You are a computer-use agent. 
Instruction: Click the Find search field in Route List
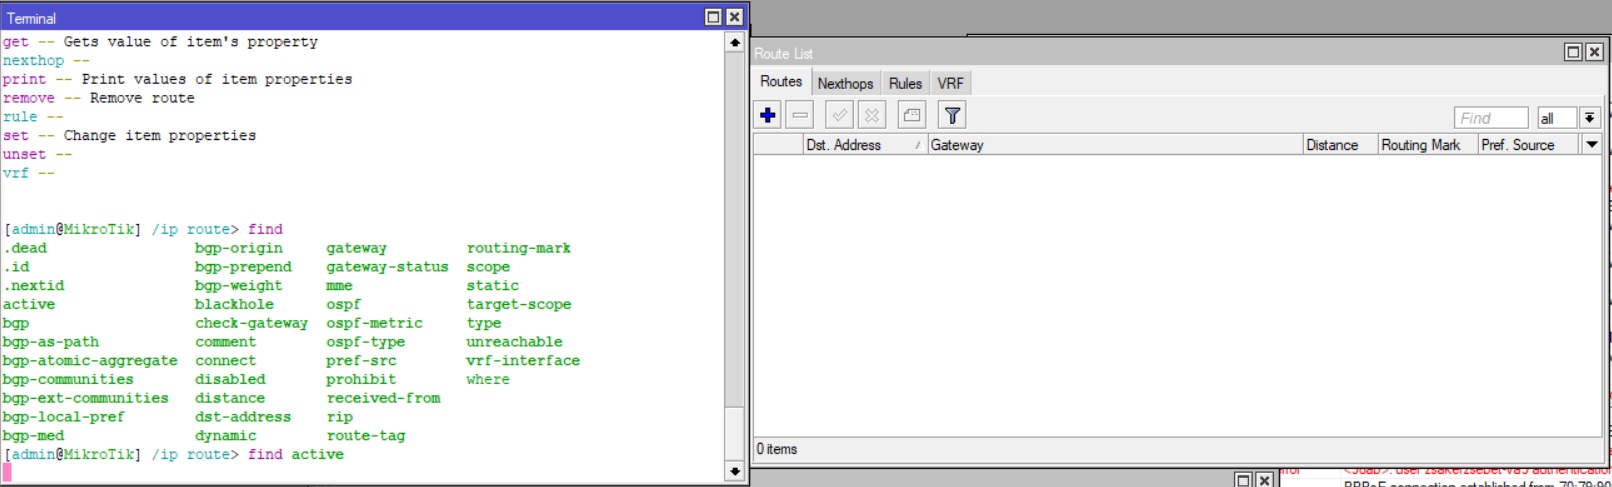pyautogui.click(x=1490, y=118)
